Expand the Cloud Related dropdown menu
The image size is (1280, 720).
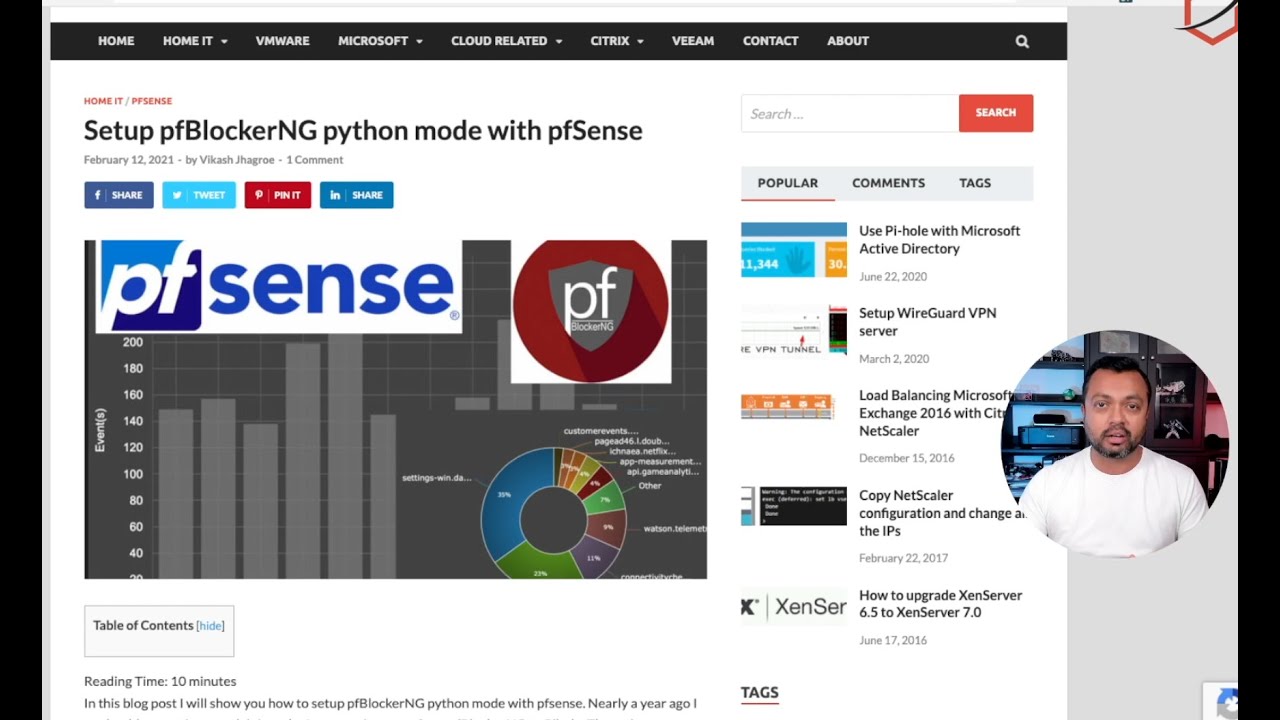point(506,41)
